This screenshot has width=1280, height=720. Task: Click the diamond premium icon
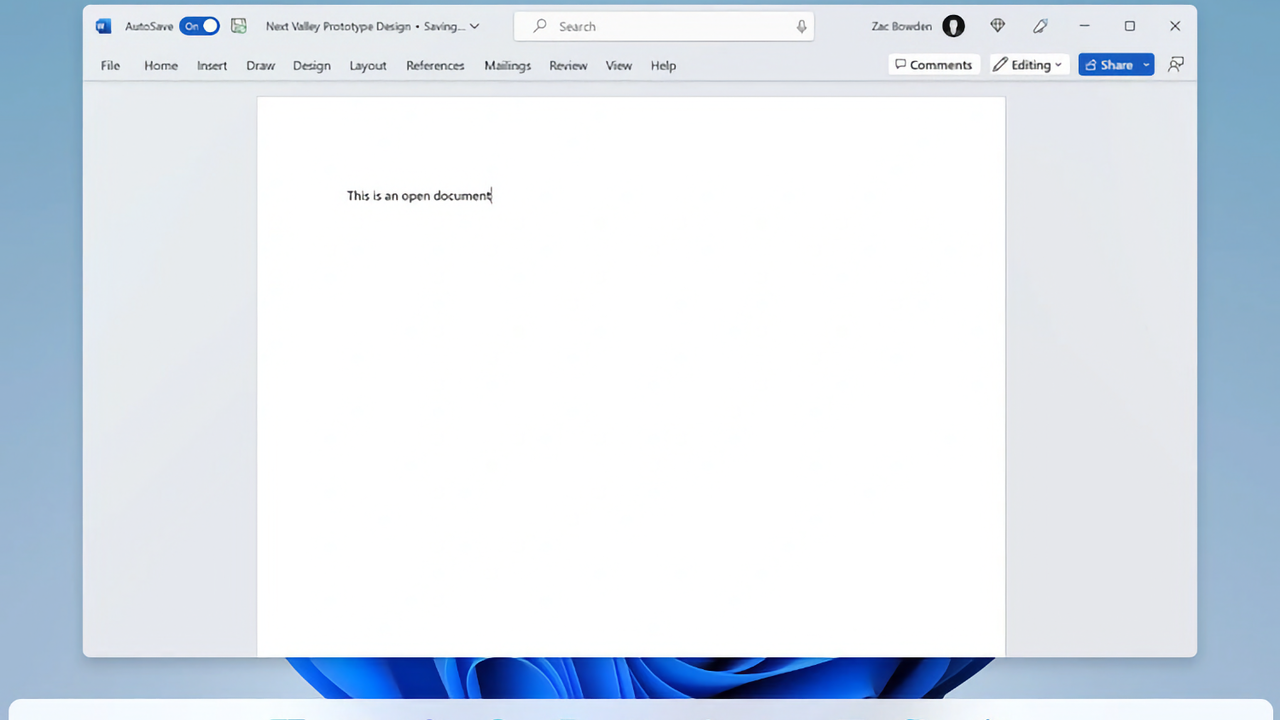click(997, 26)
